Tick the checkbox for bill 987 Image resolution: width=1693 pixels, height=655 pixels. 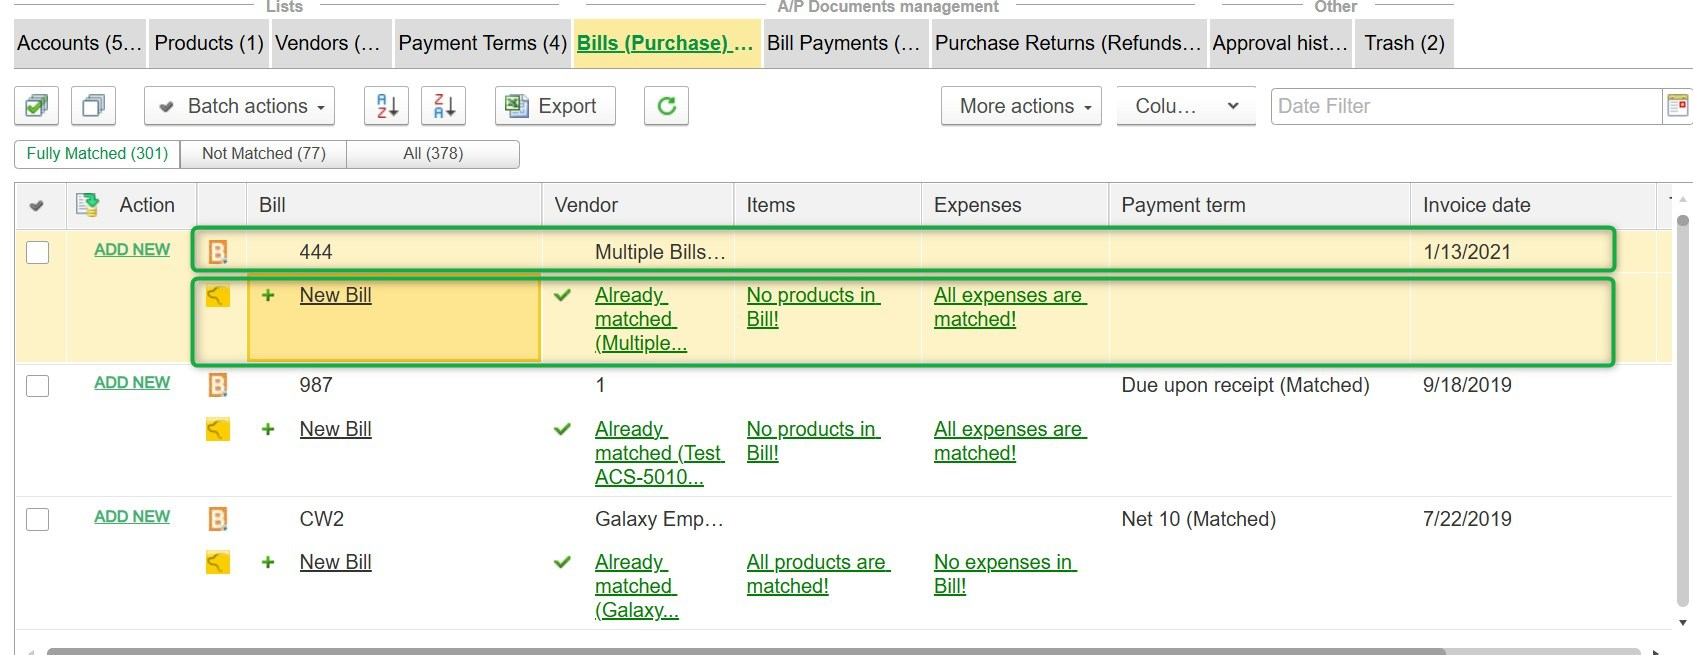click(38, 386)
